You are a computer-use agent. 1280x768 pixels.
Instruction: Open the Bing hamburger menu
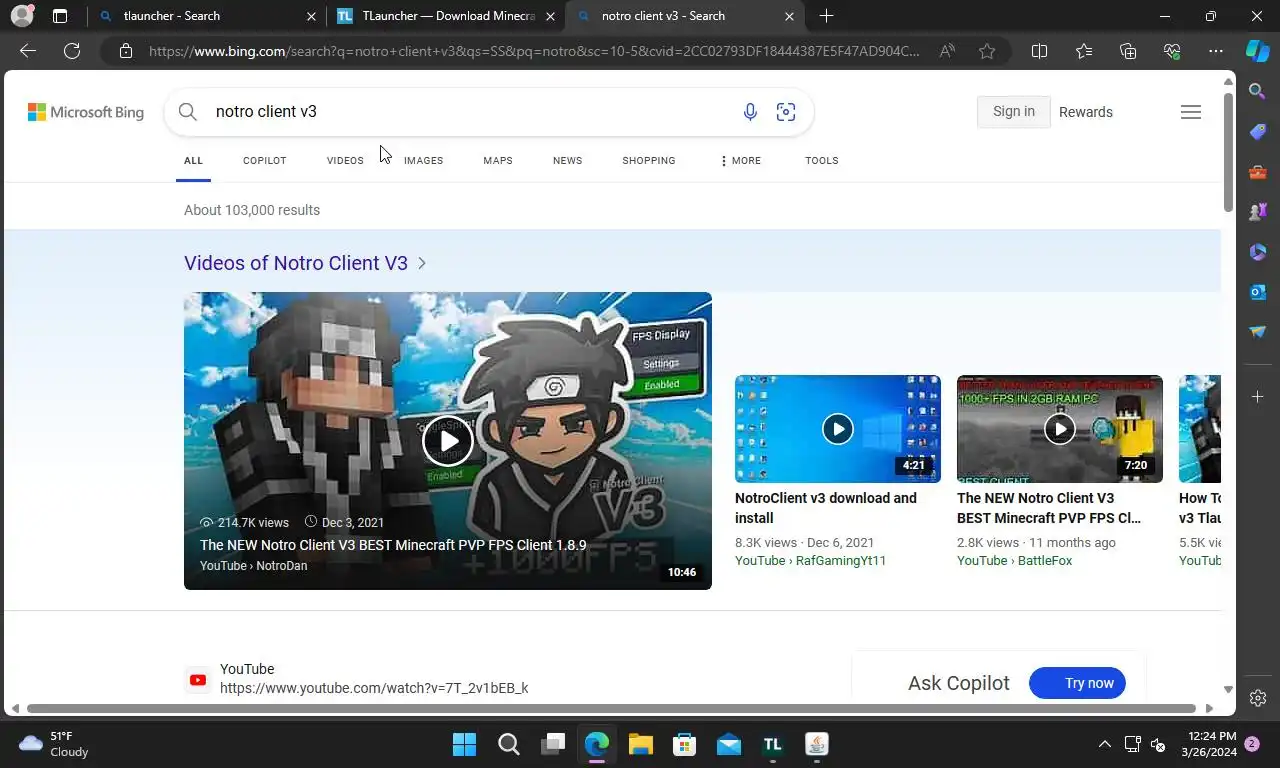click(1190, 112)
